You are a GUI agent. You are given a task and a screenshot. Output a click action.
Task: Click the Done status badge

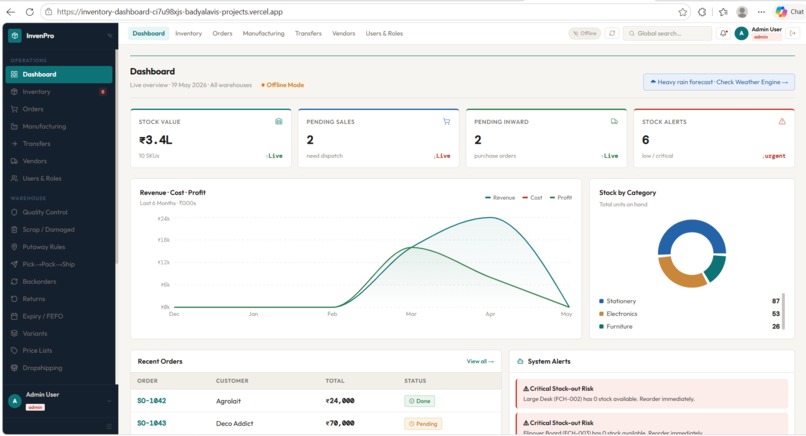click(419, 401)
